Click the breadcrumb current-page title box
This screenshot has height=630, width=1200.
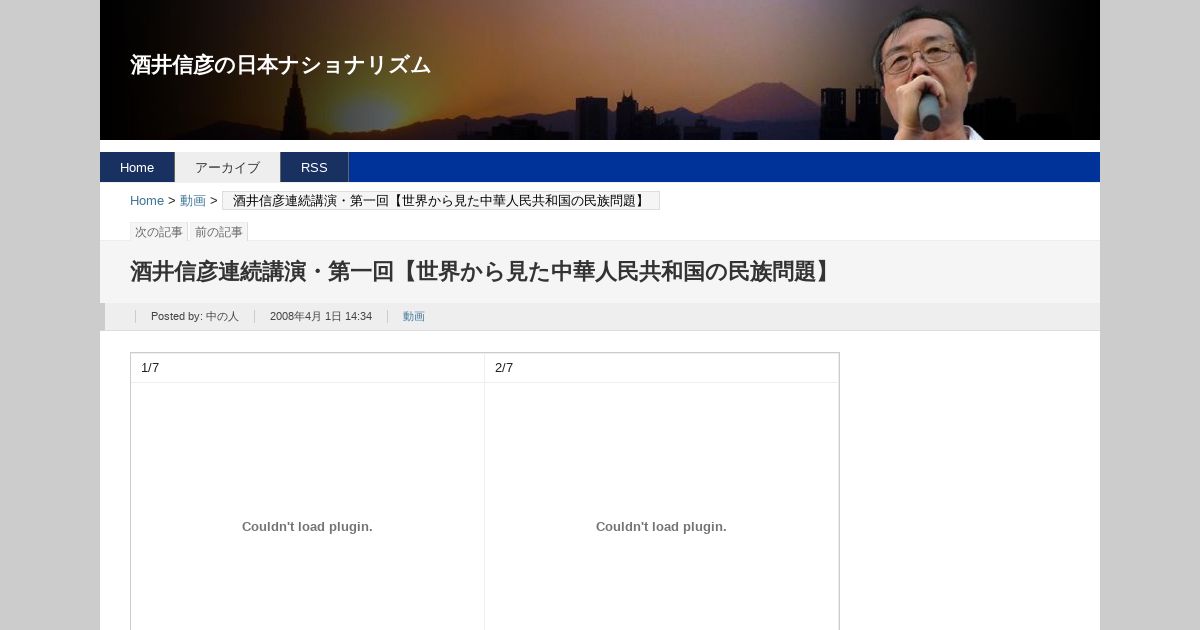(x=441, y=201)
